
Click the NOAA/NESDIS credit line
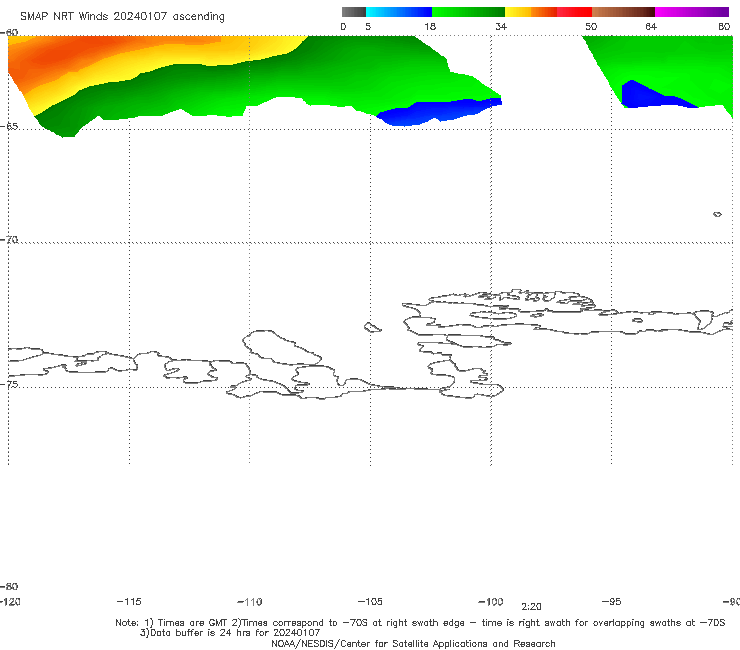(x=413, y=644)
